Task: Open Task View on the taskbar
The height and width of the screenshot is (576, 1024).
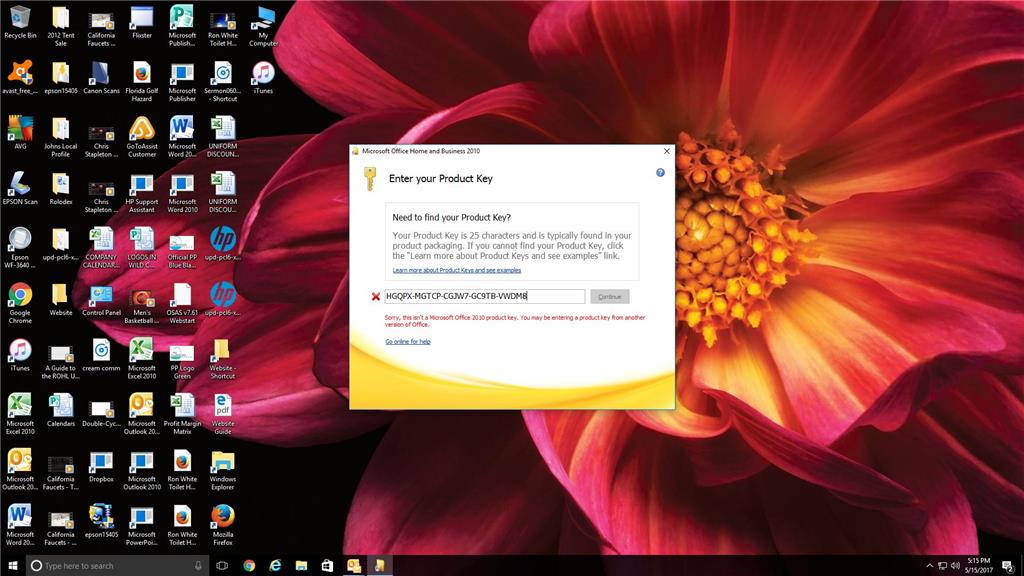Action: [222, 566]
